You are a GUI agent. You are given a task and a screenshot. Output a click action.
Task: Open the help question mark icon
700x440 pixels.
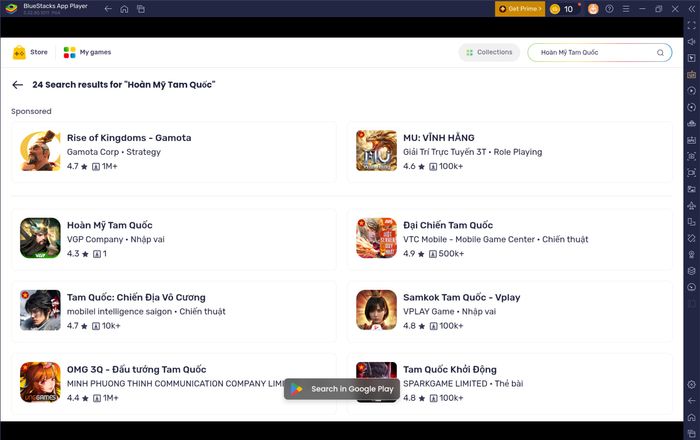[609, 9]
